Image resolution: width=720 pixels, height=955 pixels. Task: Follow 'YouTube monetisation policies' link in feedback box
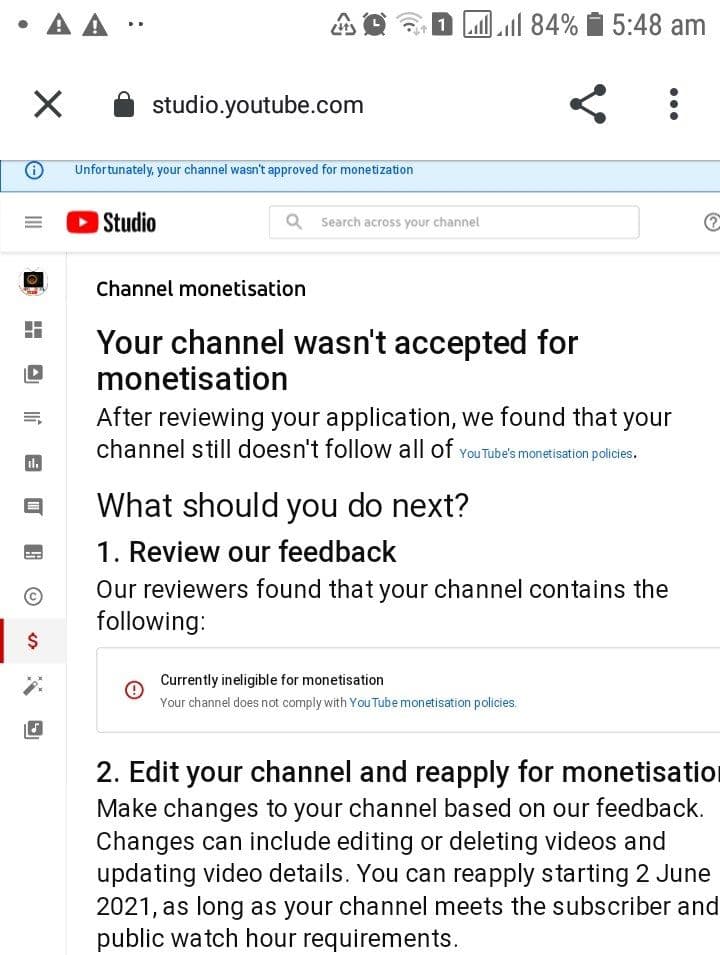point(432,703)
